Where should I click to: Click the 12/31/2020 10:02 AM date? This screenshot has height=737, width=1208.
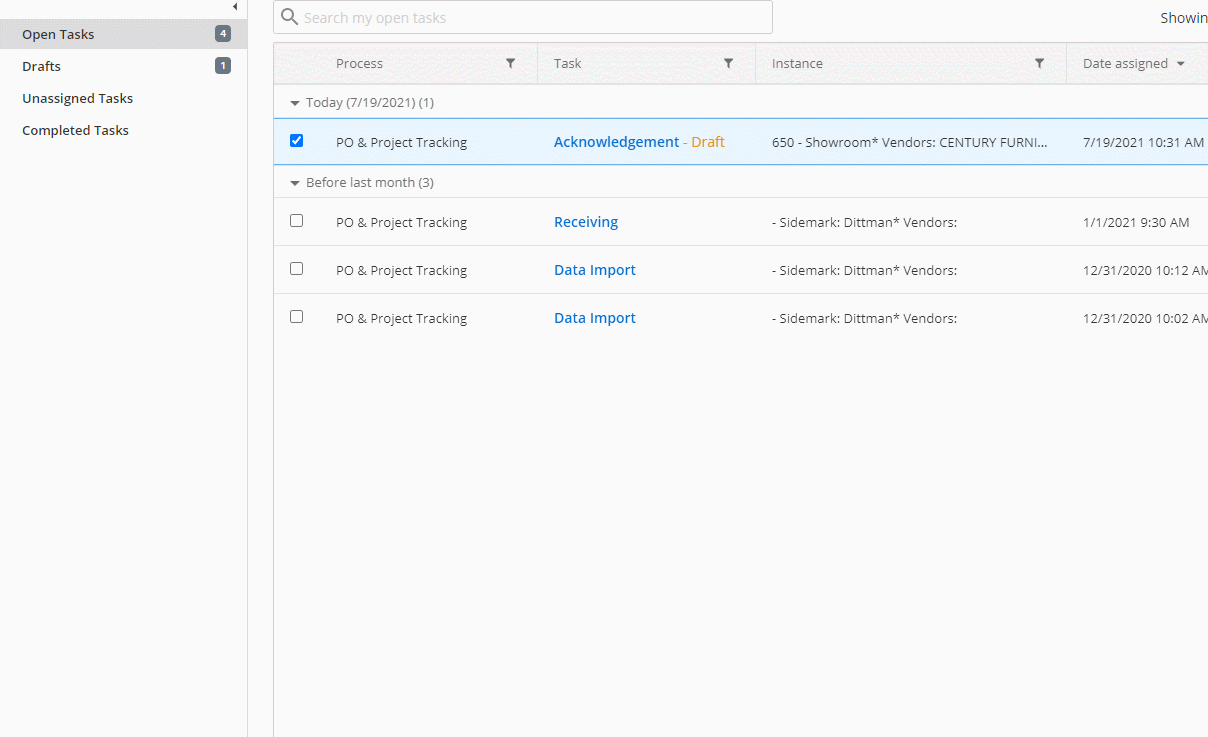[x=1145, y=318]
